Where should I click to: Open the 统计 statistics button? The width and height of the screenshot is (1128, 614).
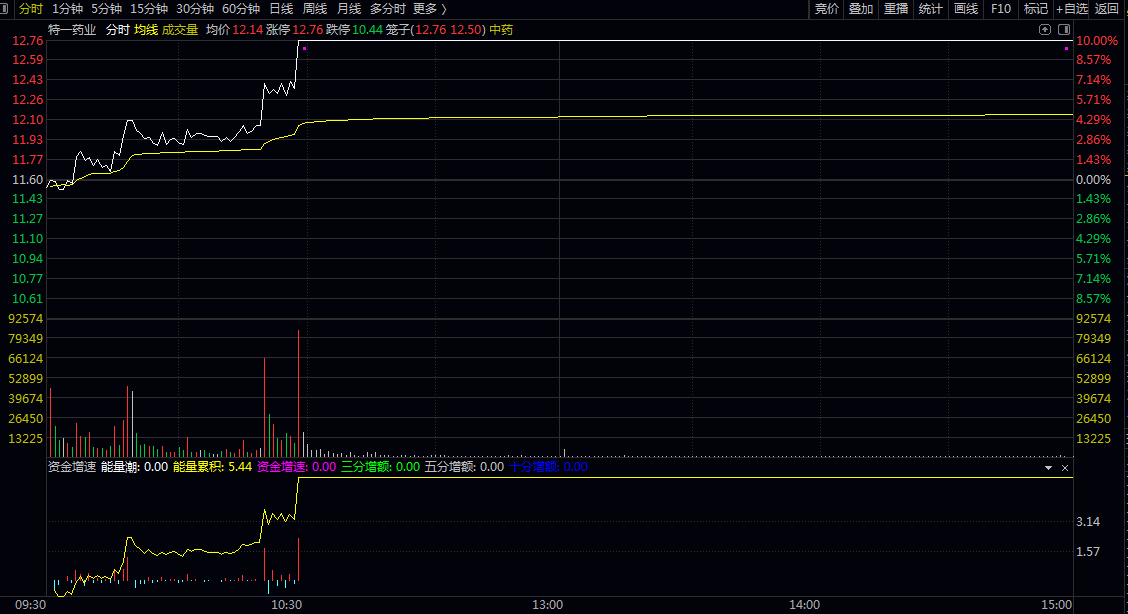[x=931, y=9]
